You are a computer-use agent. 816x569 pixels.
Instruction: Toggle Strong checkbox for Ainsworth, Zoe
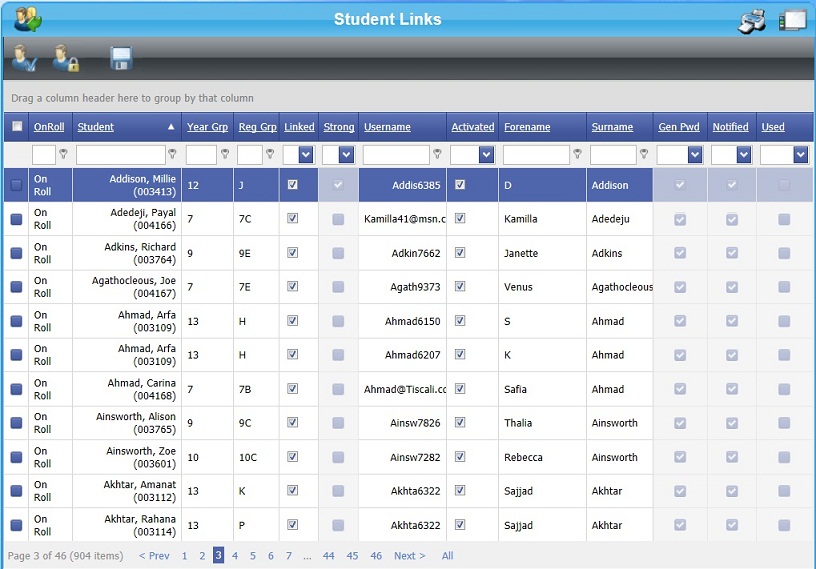coord(338,457)
